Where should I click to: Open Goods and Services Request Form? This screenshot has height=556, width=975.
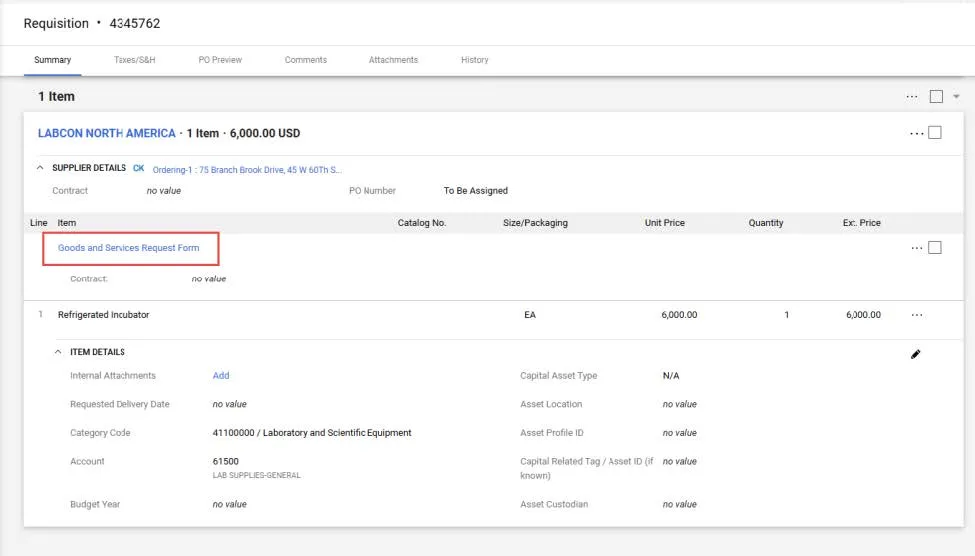[x=129, y=248]
